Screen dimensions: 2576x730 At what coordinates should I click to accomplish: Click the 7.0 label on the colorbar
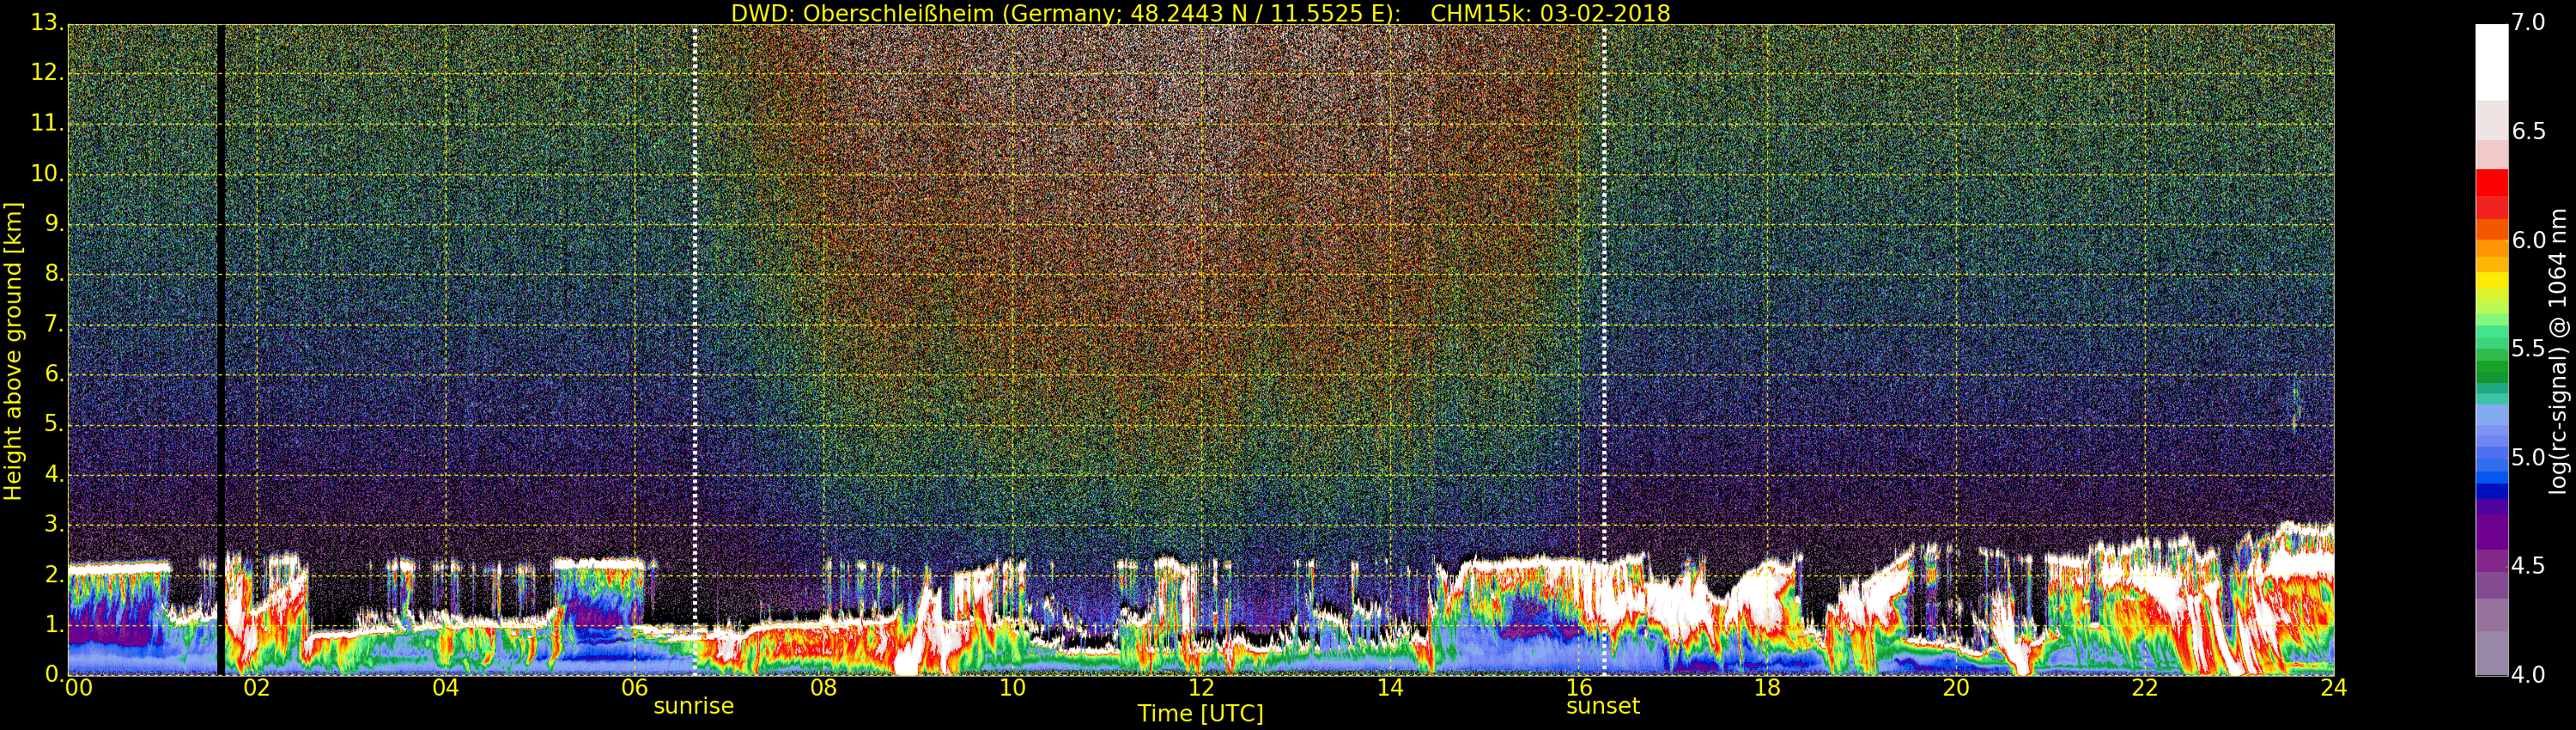coord(2529,22)
